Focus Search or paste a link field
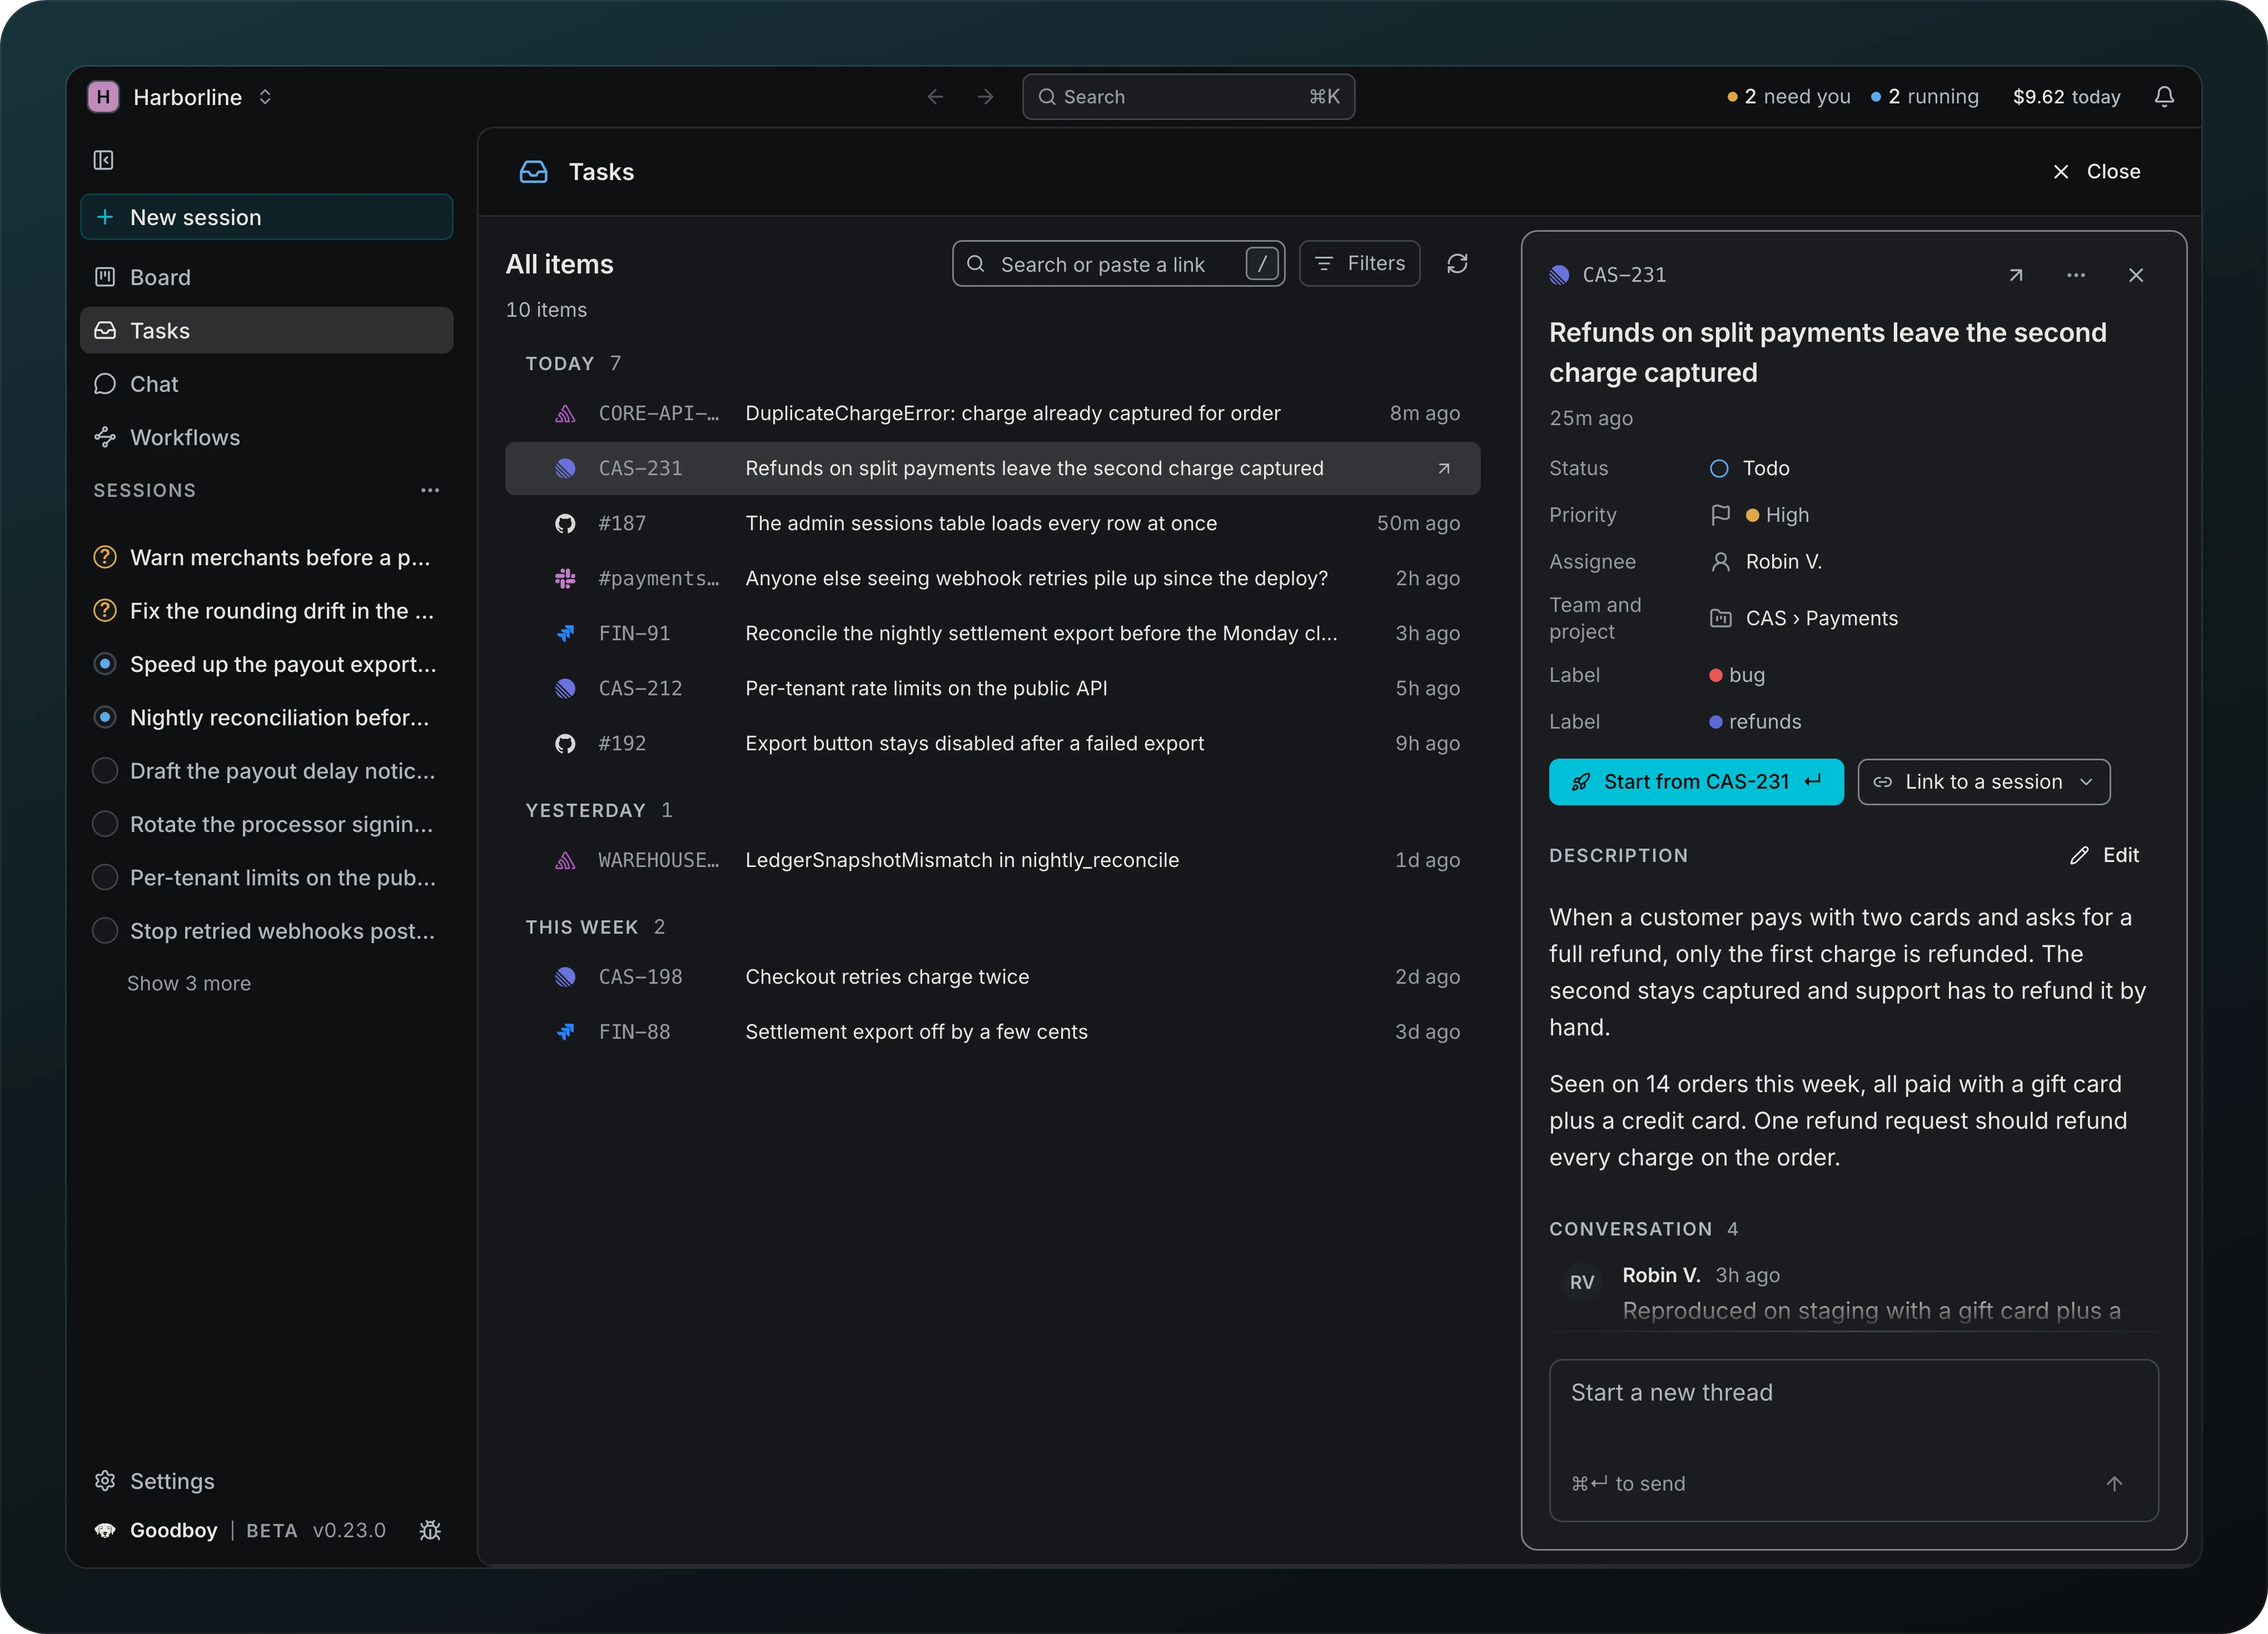This screenshot has width=2268, height=1634. [1118, 264]
